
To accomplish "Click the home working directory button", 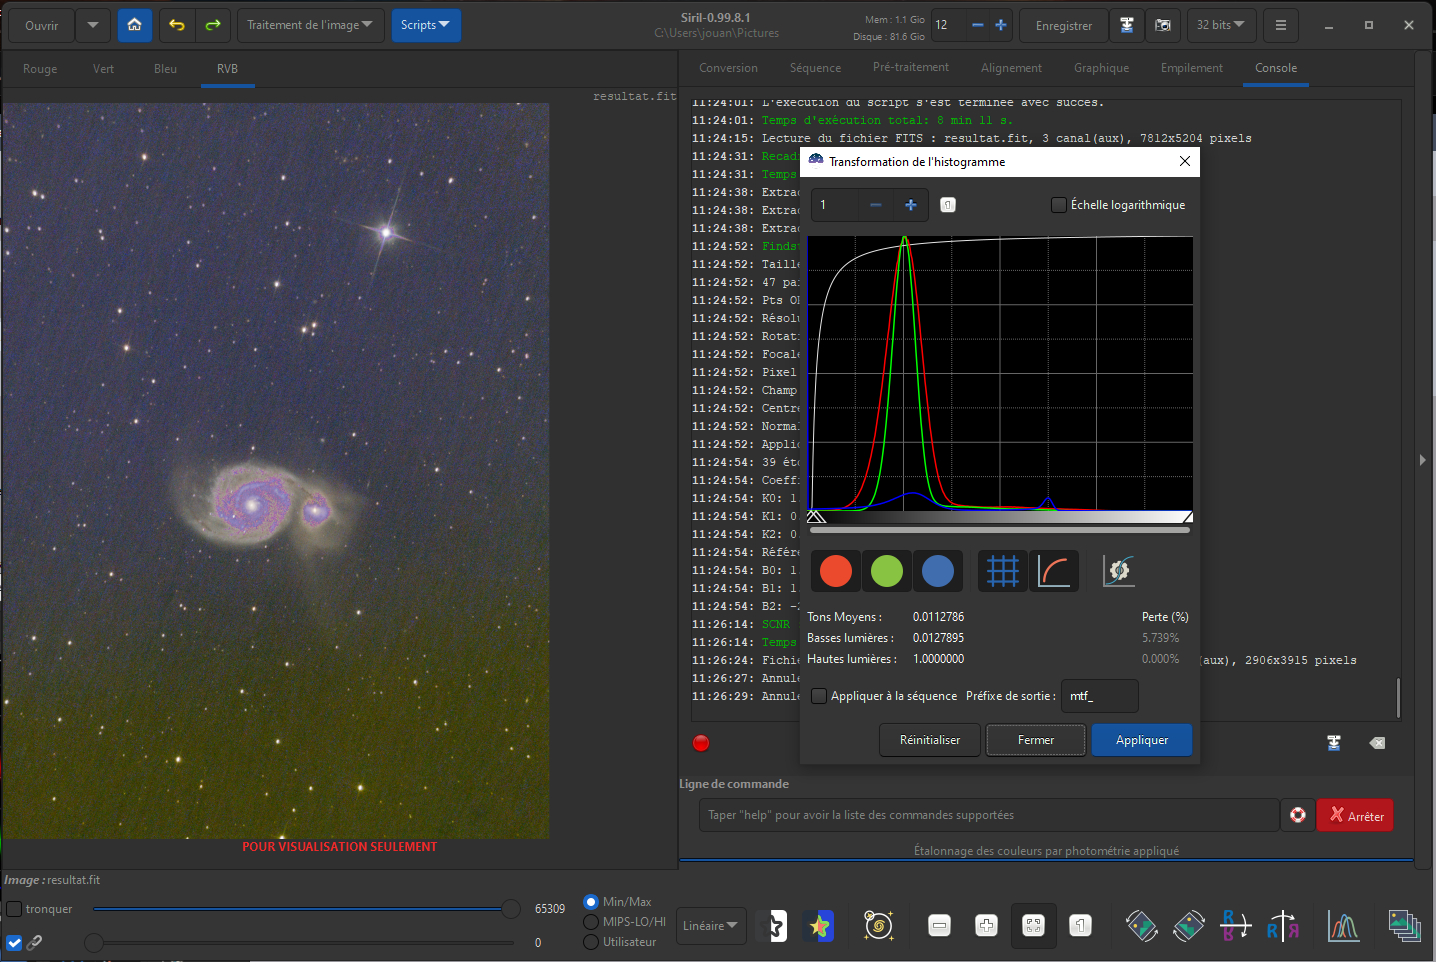I will pyautogui.click(x=134, y=25).
